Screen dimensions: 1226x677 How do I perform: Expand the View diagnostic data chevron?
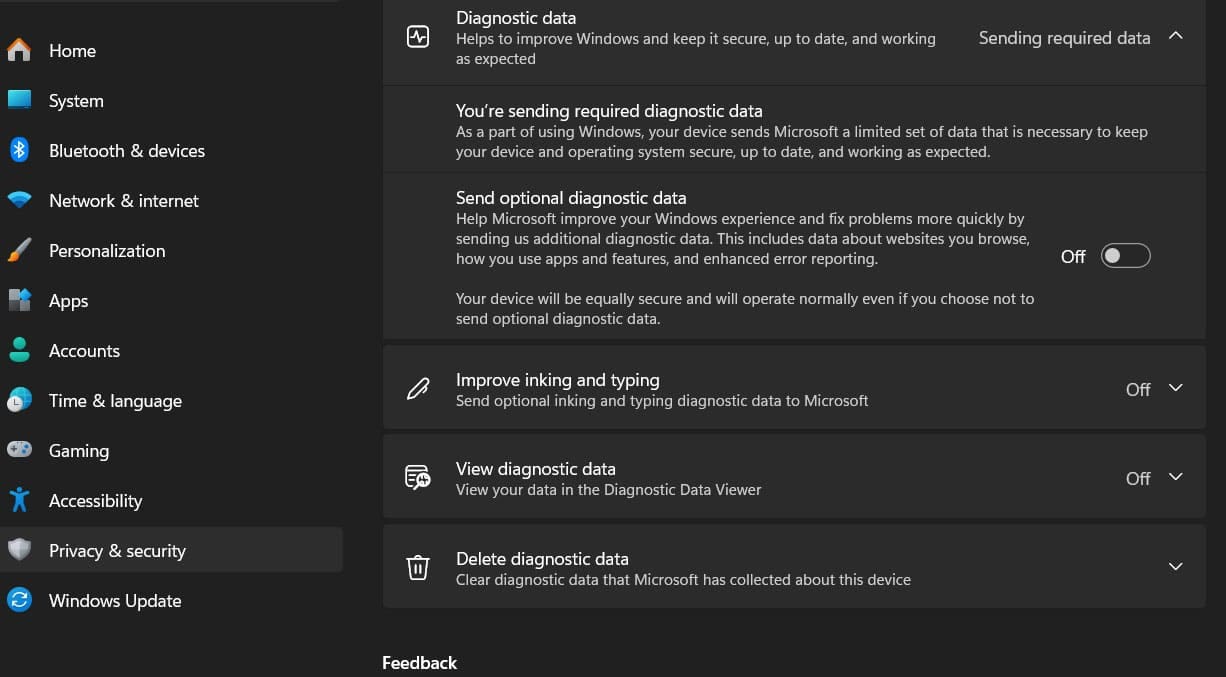[1176, 477]
